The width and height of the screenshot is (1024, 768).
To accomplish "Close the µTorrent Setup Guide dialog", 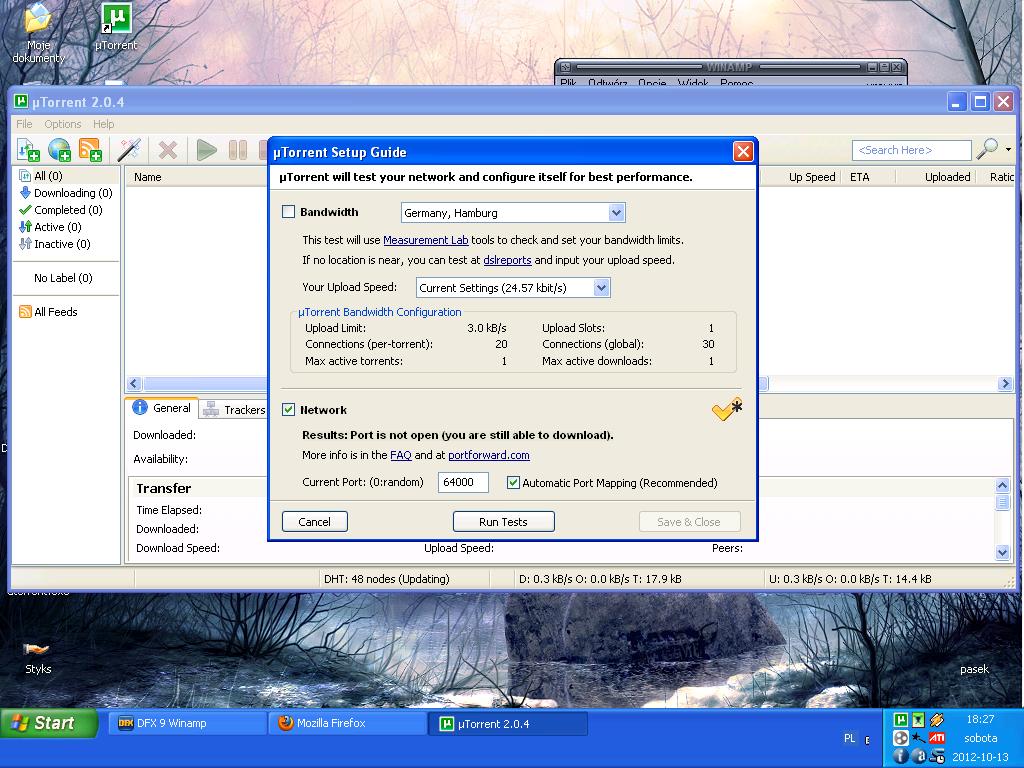I will point(743,152).
